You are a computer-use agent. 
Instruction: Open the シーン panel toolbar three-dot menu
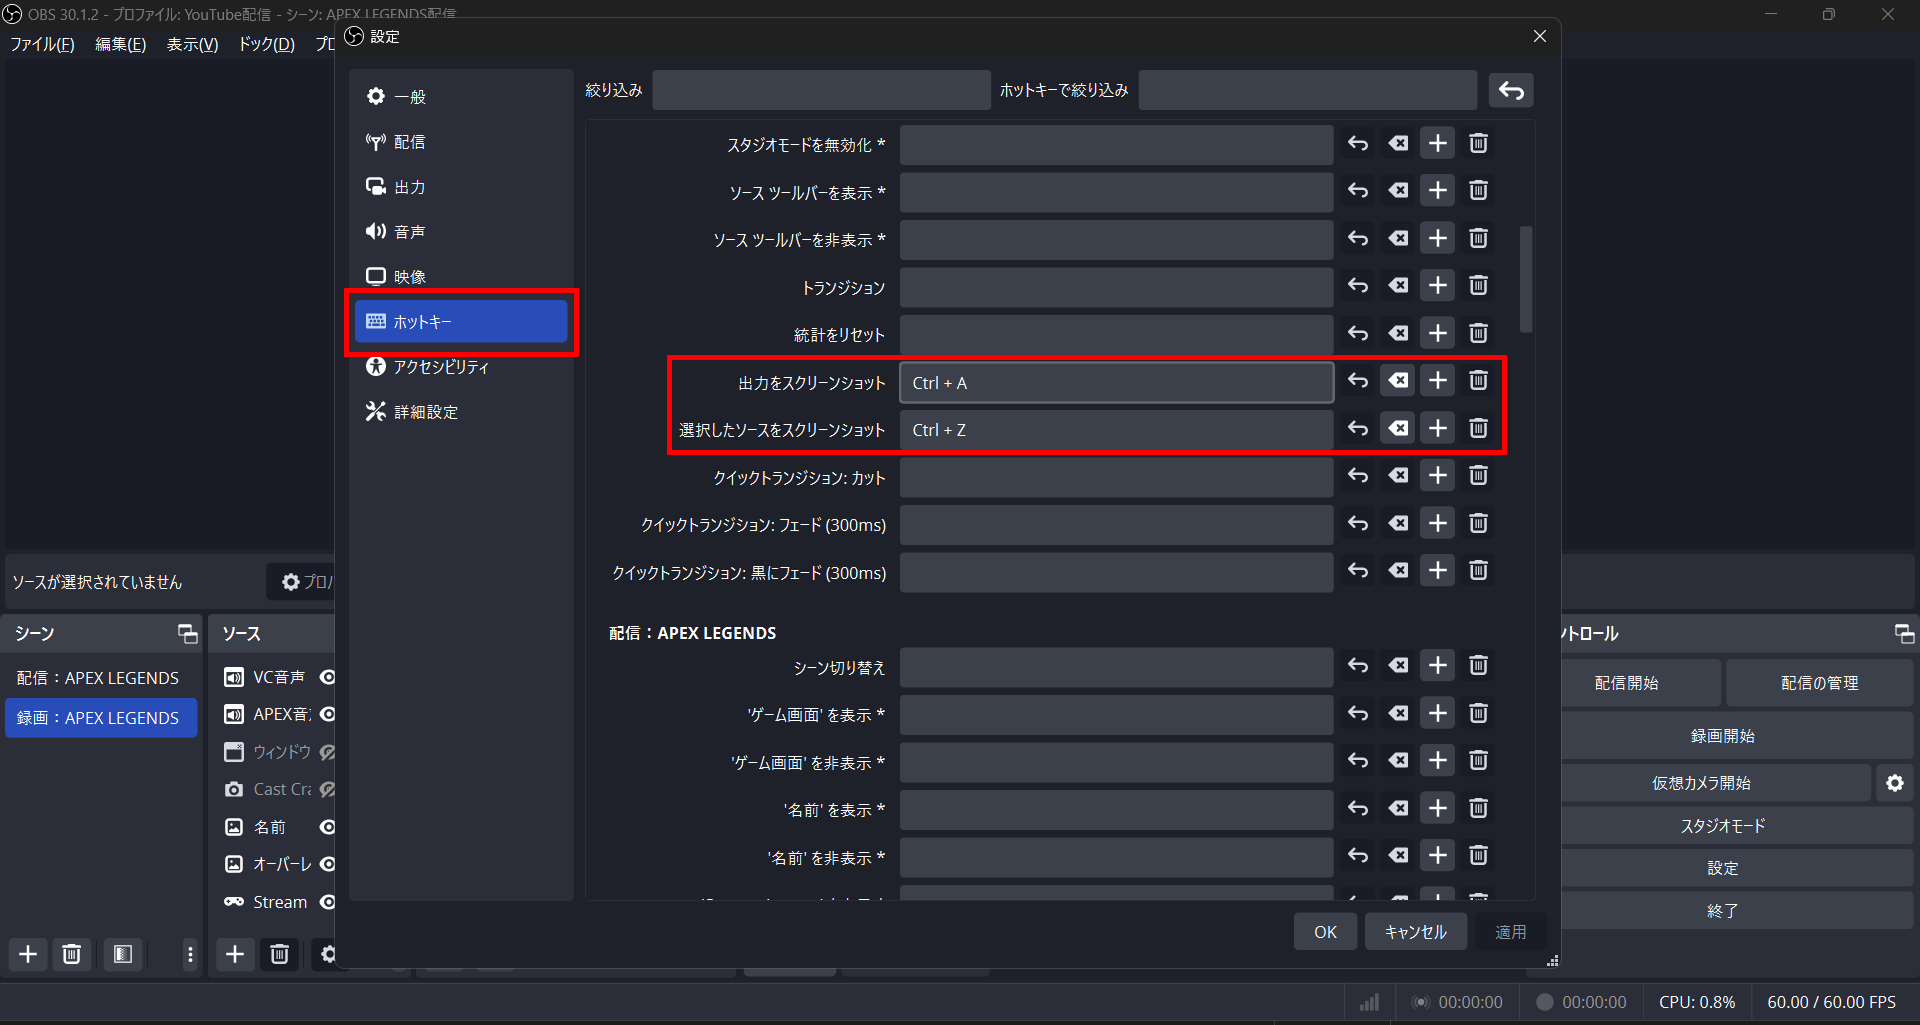(190, 954)
